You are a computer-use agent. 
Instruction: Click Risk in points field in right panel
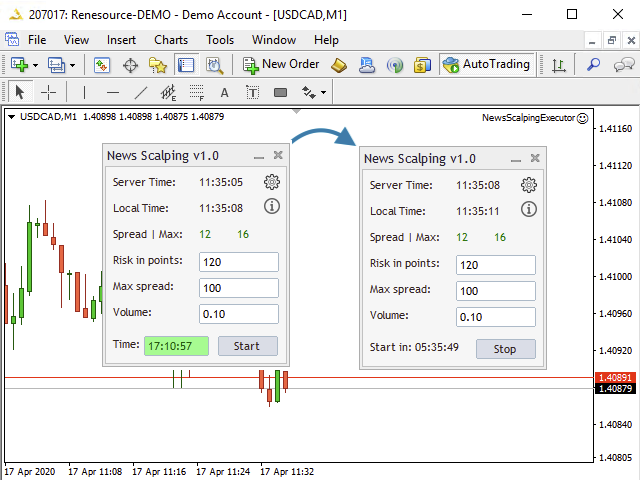[x=496, y=265]
